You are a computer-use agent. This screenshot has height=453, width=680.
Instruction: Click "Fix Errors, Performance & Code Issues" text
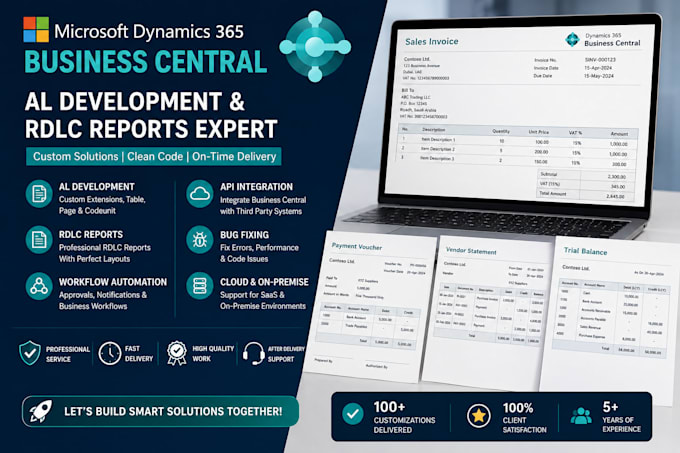(259, 253)
